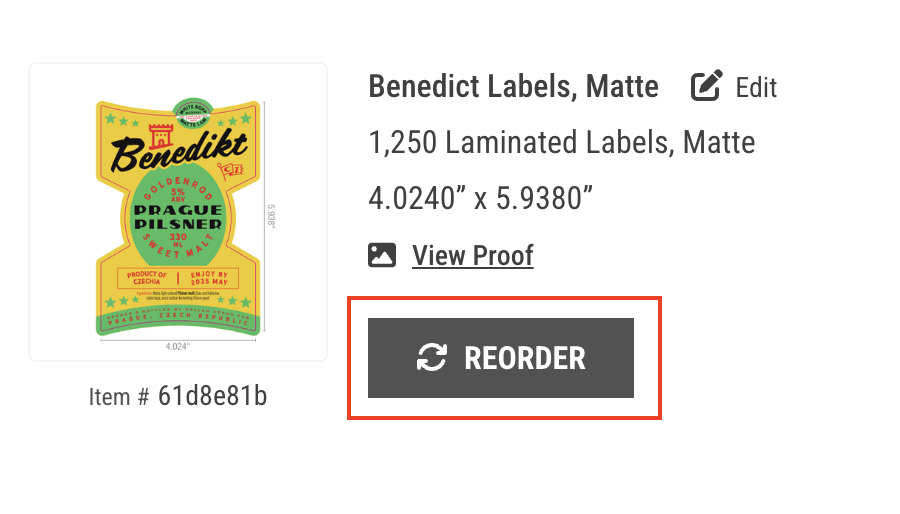The height and width of the screenshot is (514, 900).
Task: Click the green round badge atop label
Action: (x=193, y=114)
